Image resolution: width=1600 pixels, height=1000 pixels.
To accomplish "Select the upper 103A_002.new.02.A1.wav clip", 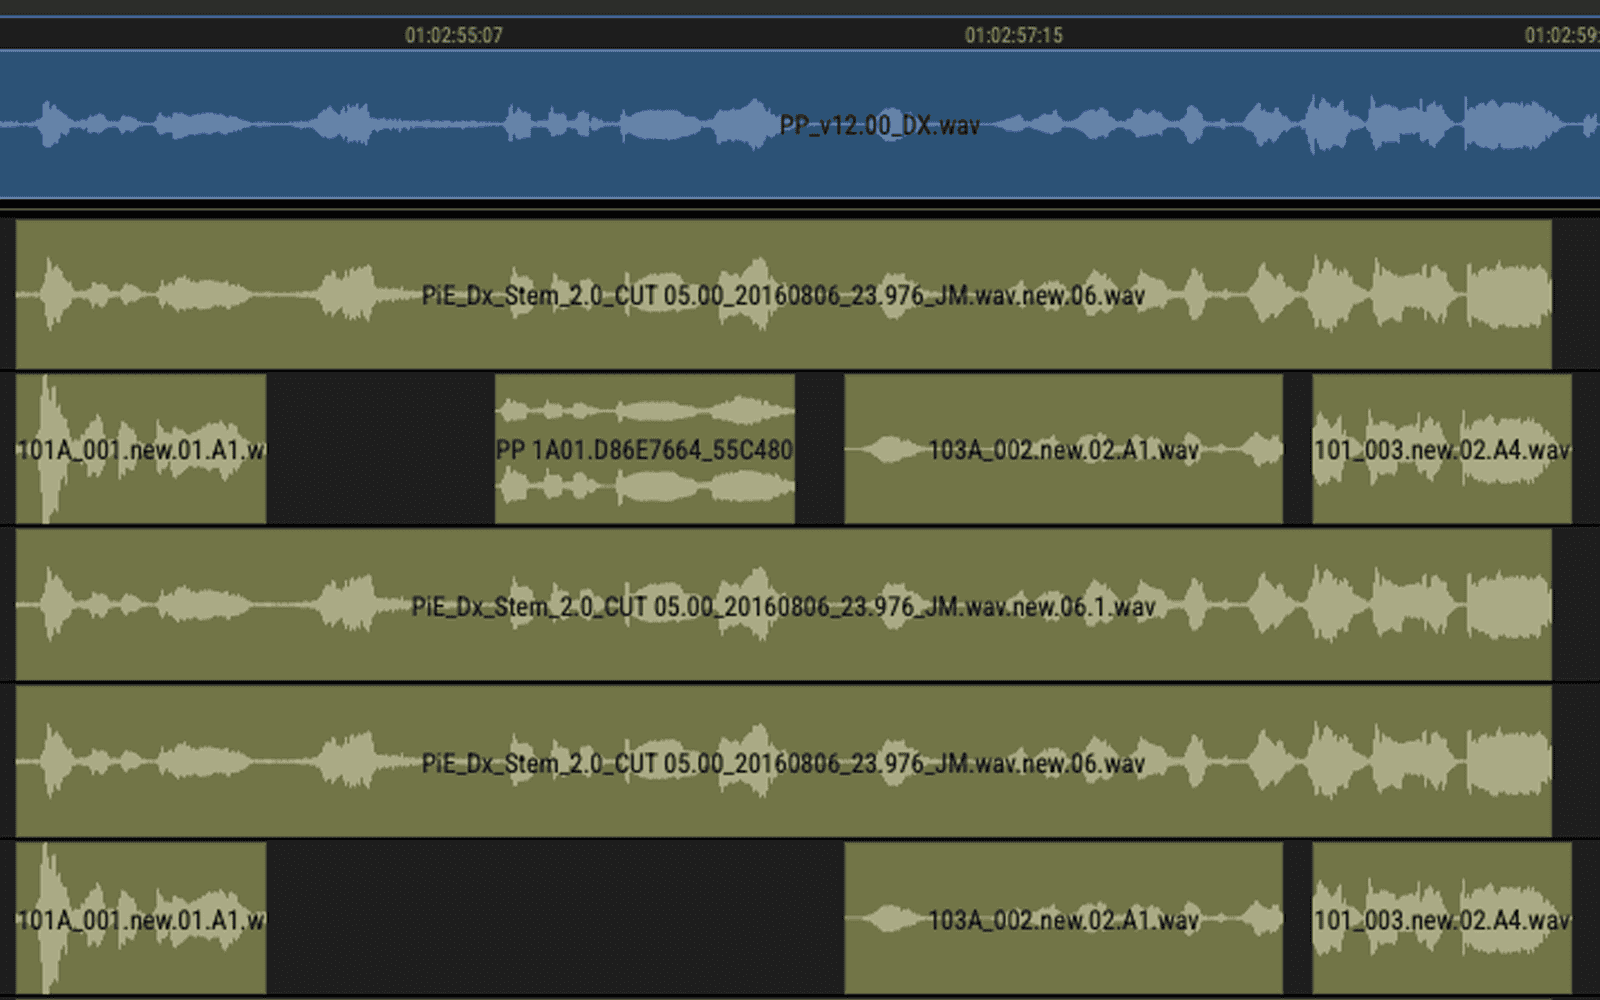I will tap(1063, 449).
